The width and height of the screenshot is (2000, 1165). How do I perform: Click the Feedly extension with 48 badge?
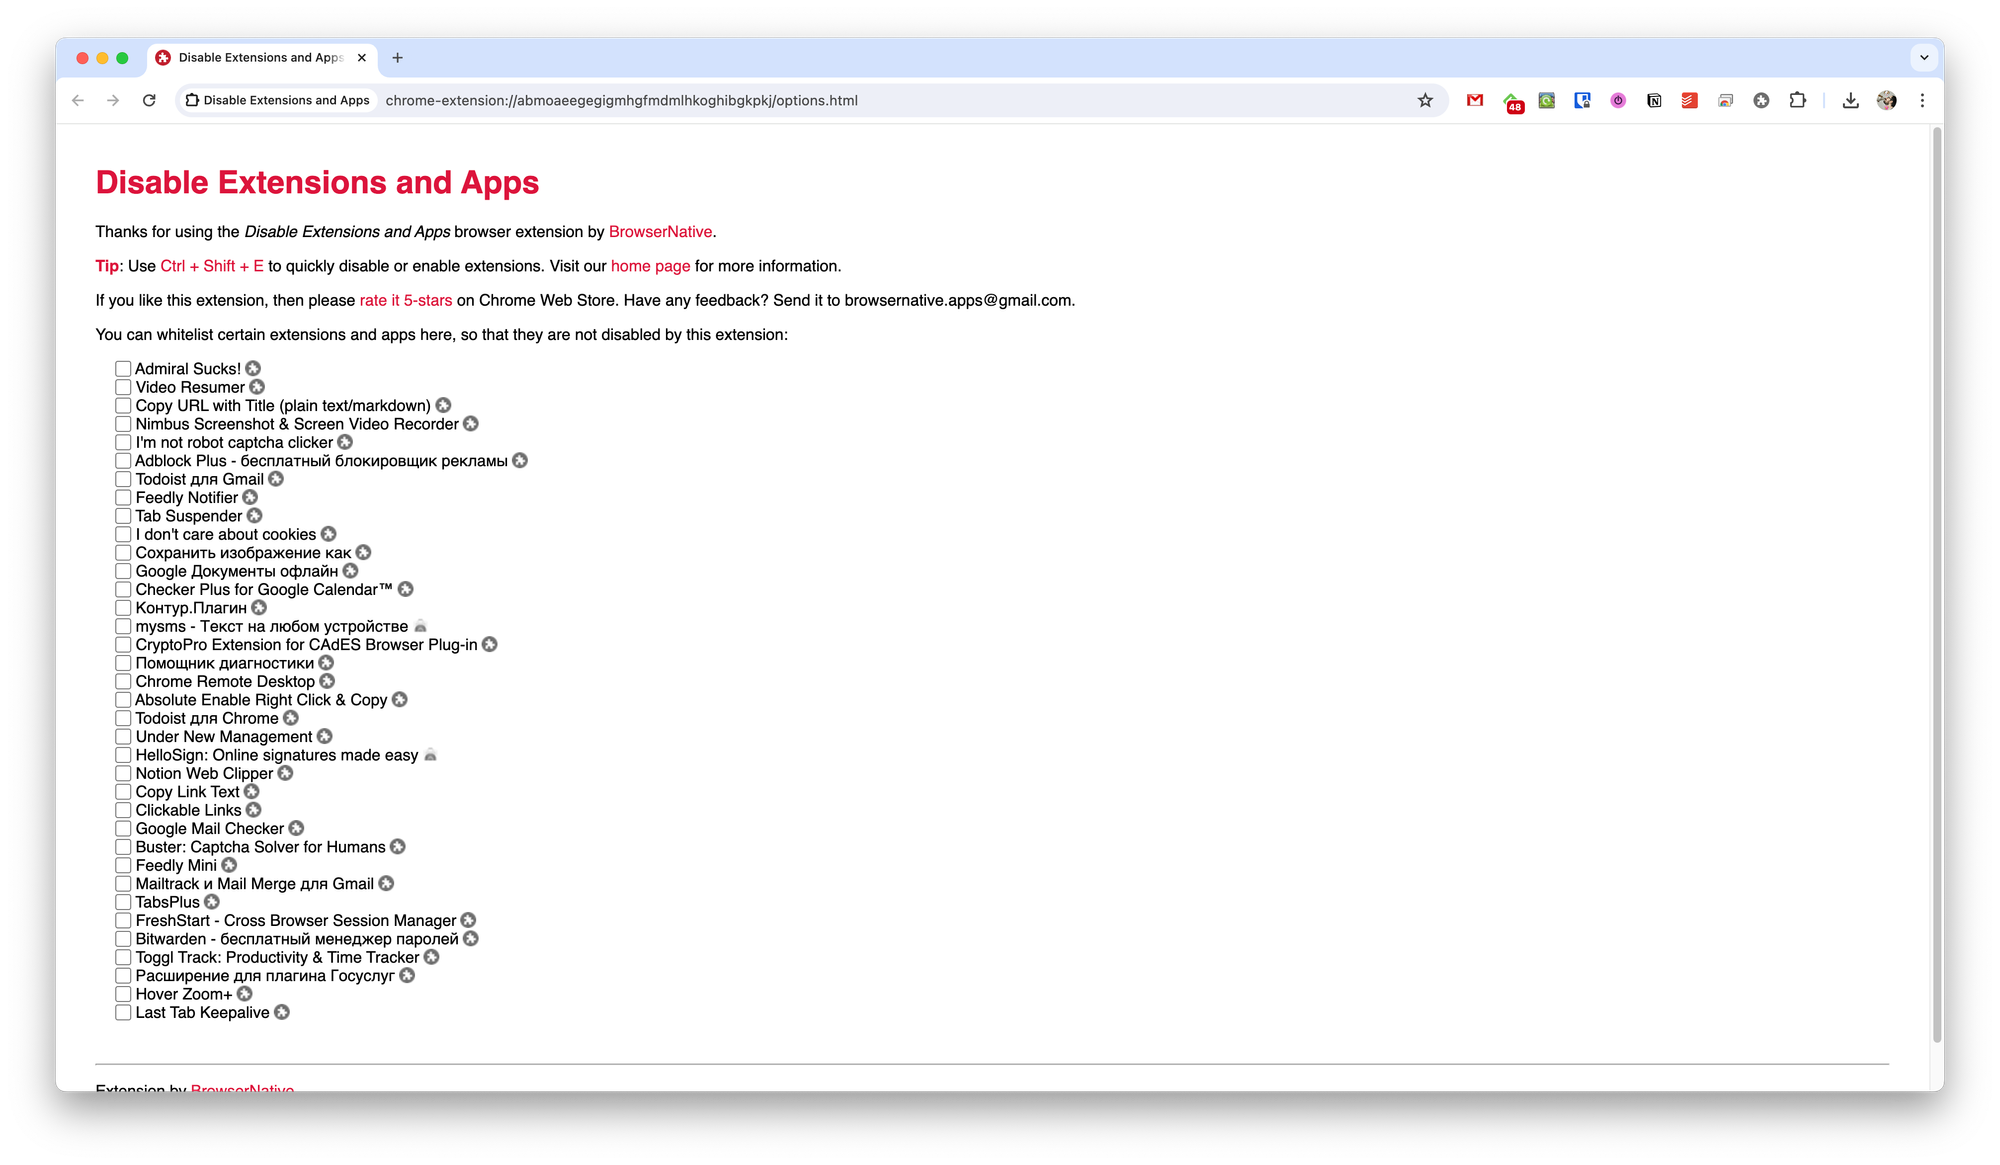(1512, 101)
